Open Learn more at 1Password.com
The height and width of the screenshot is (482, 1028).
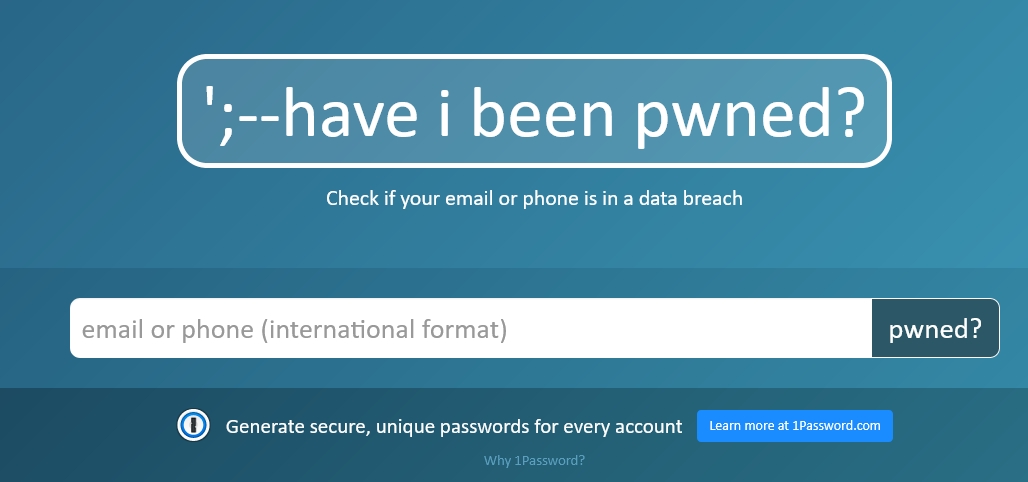tap(795, 426)
